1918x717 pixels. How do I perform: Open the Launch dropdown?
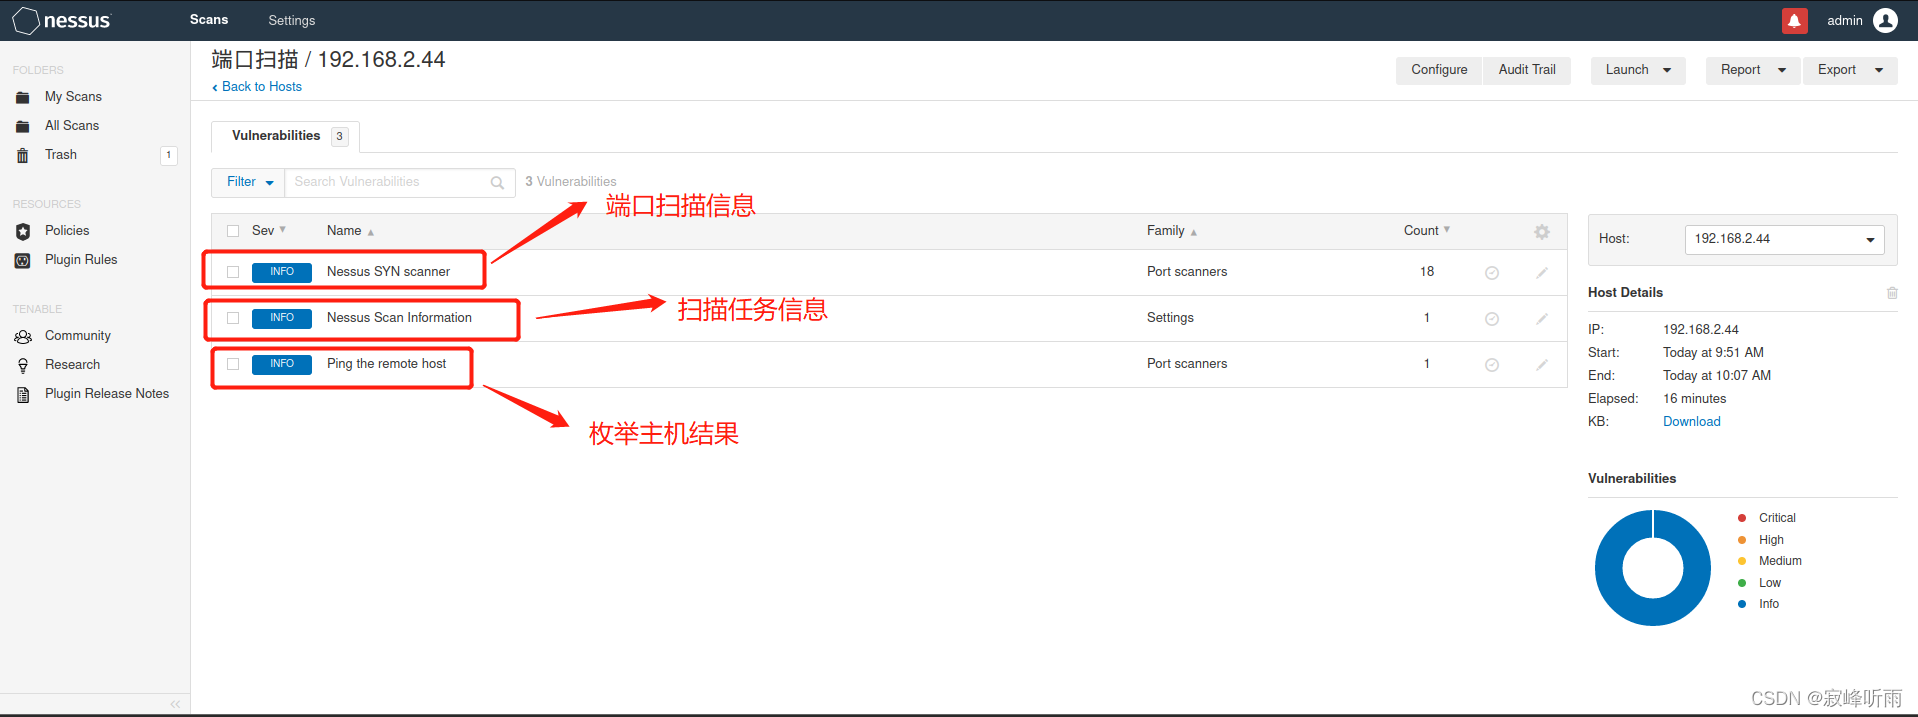tap(1638, 70)
